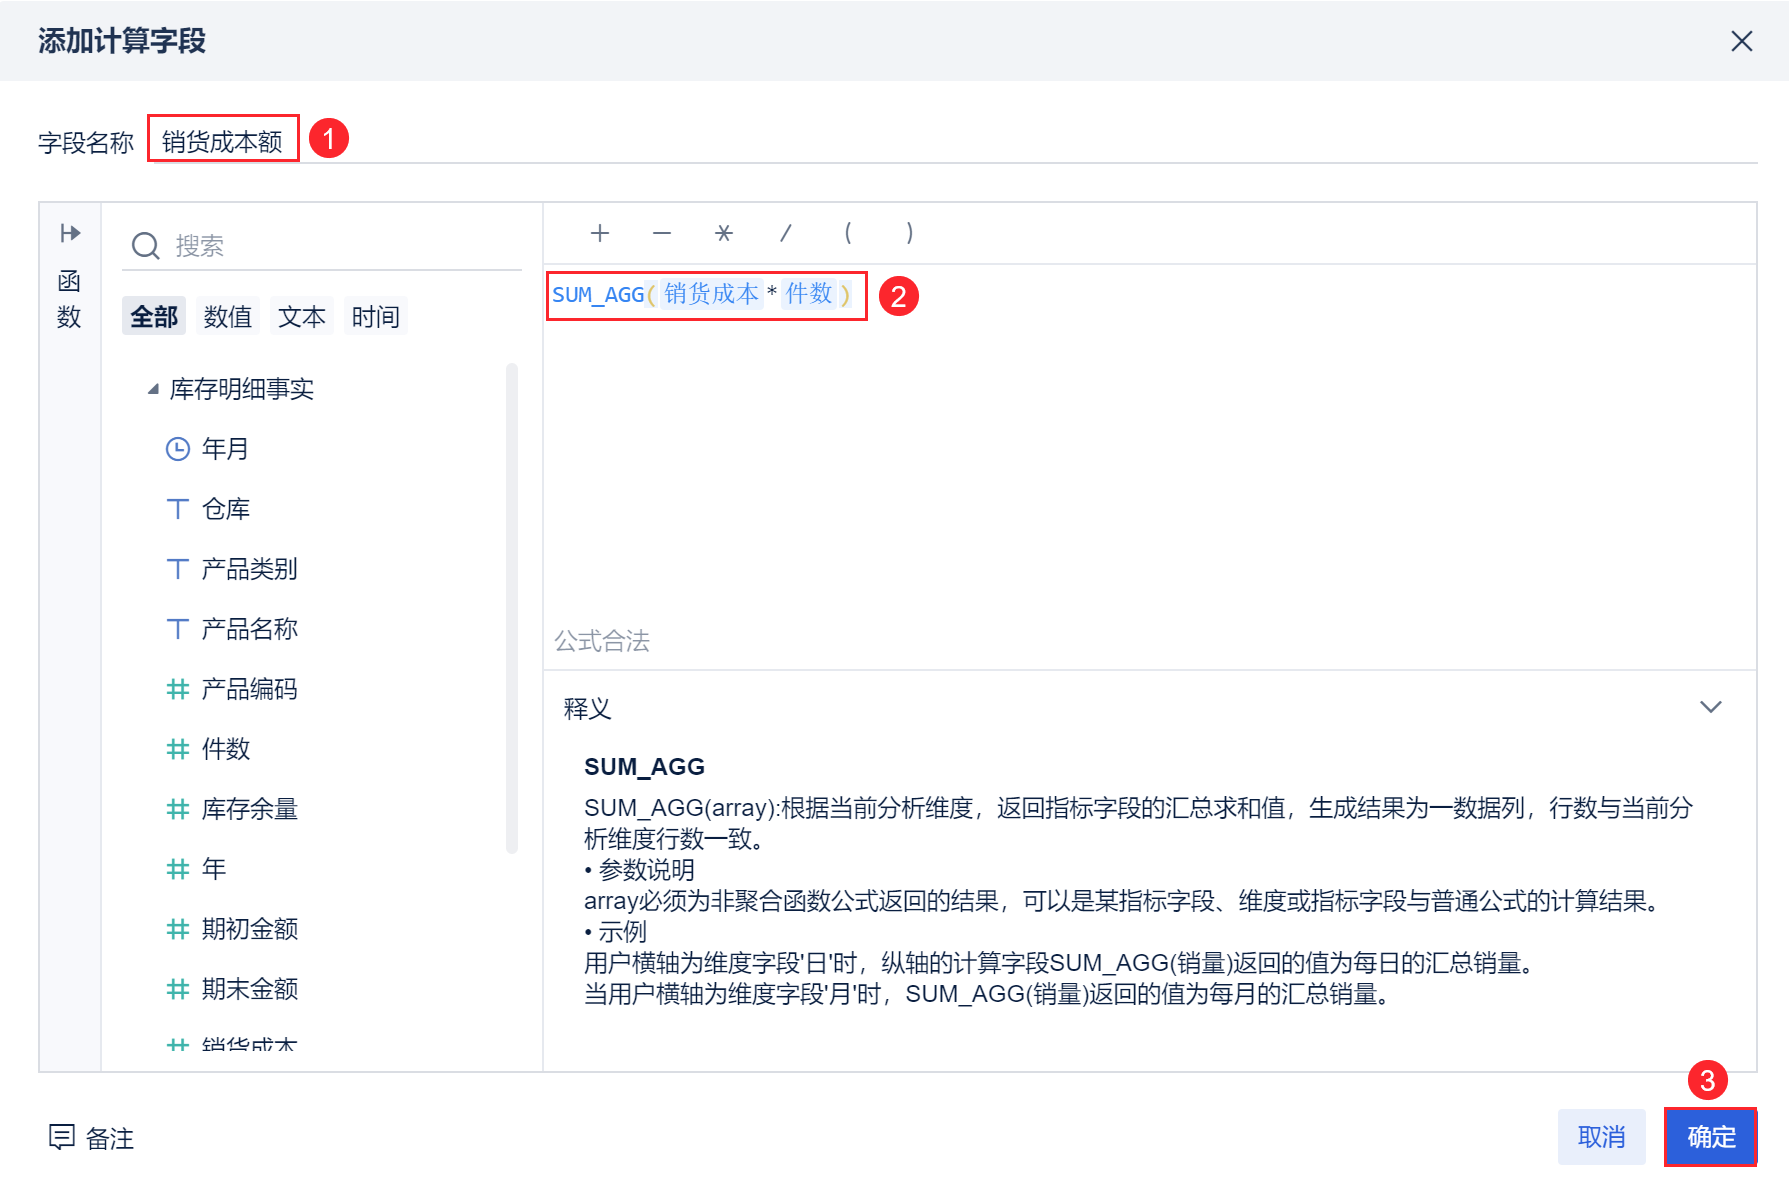Click the number icon beside 年
This screenshot has width=1789, height=1192.
pyautogui.click(x=178, y=869)
